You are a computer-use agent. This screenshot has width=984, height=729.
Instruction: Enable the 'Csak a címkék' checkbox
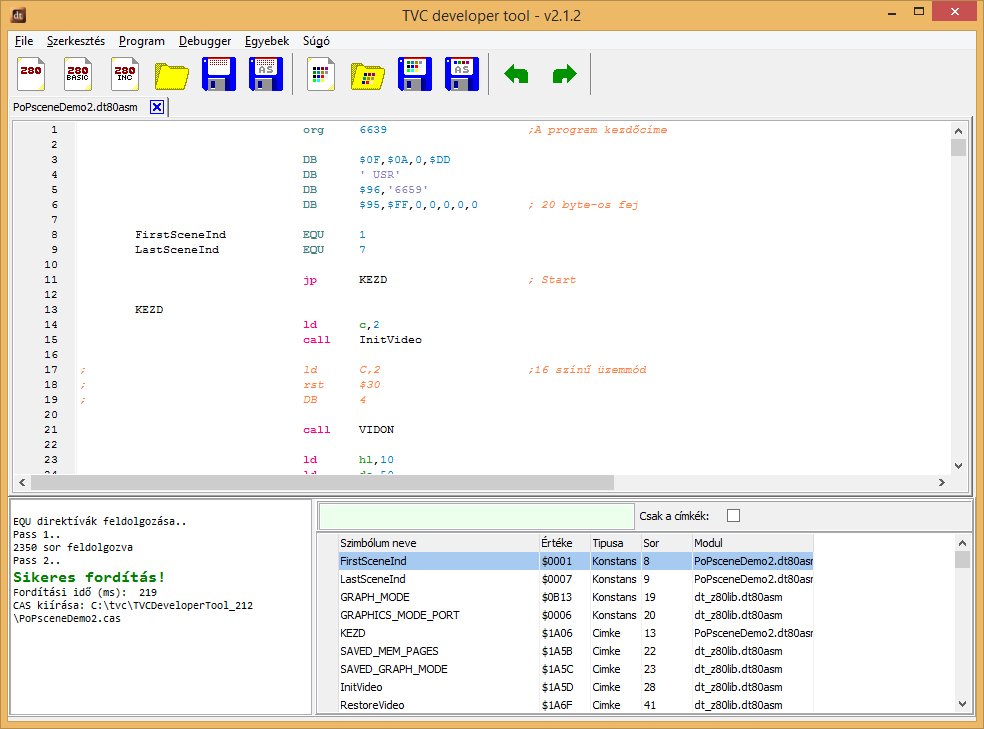tap(733, 516)
